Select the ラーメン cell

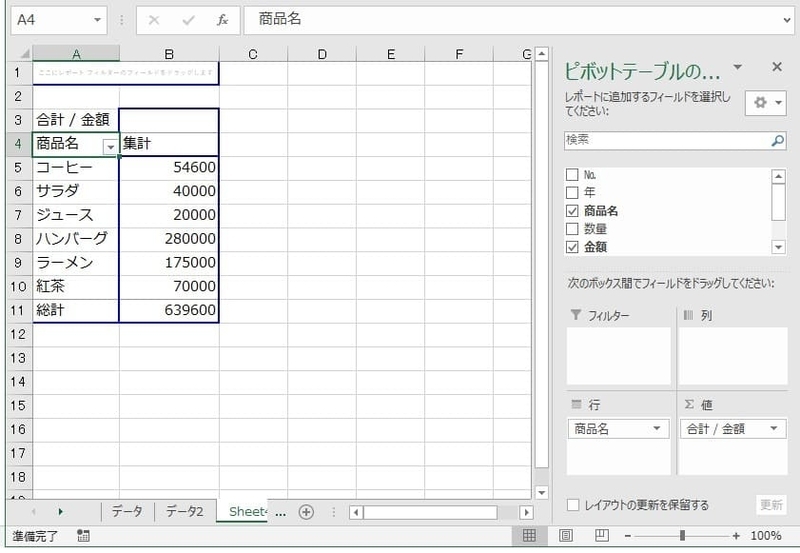pos(76,263)
